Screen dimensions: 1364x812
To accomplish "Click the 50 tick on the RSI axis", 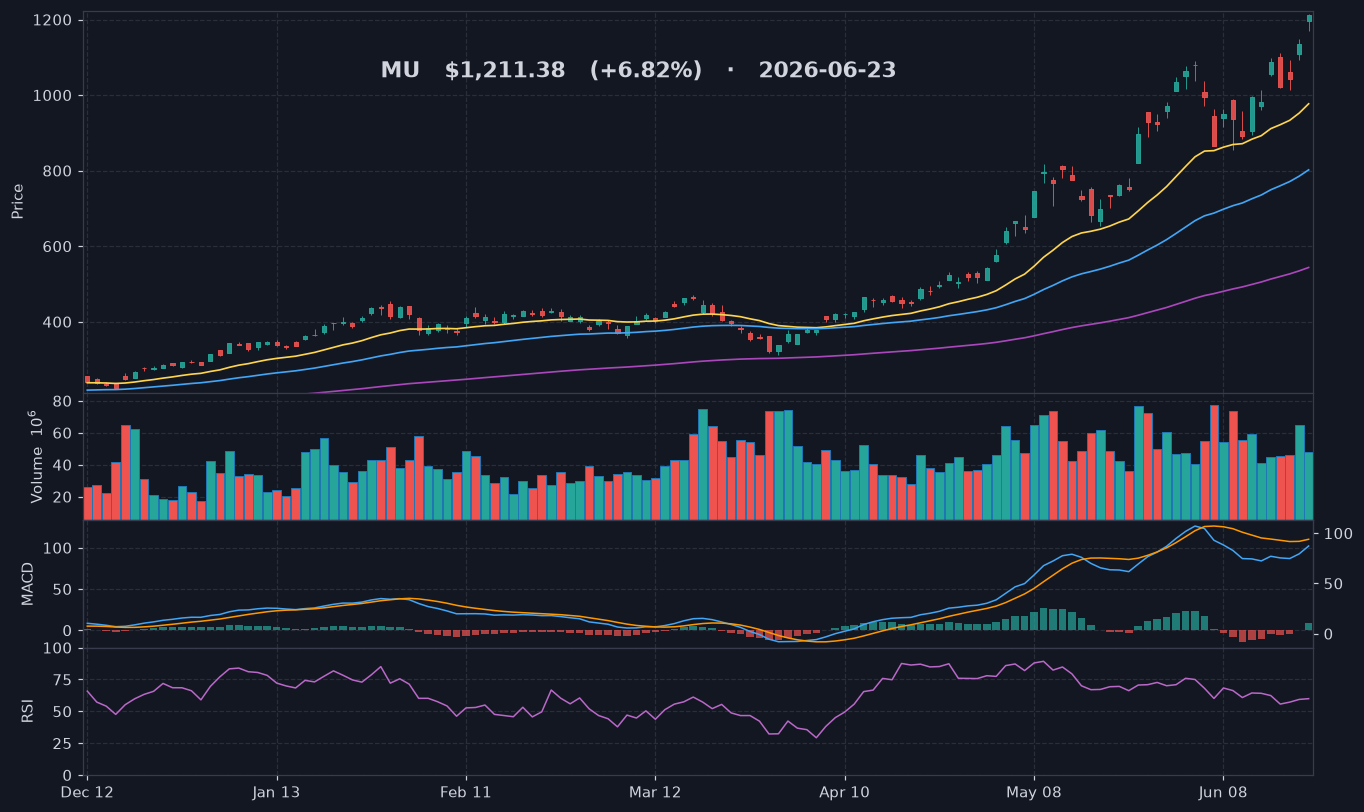I will pos(62,713).
